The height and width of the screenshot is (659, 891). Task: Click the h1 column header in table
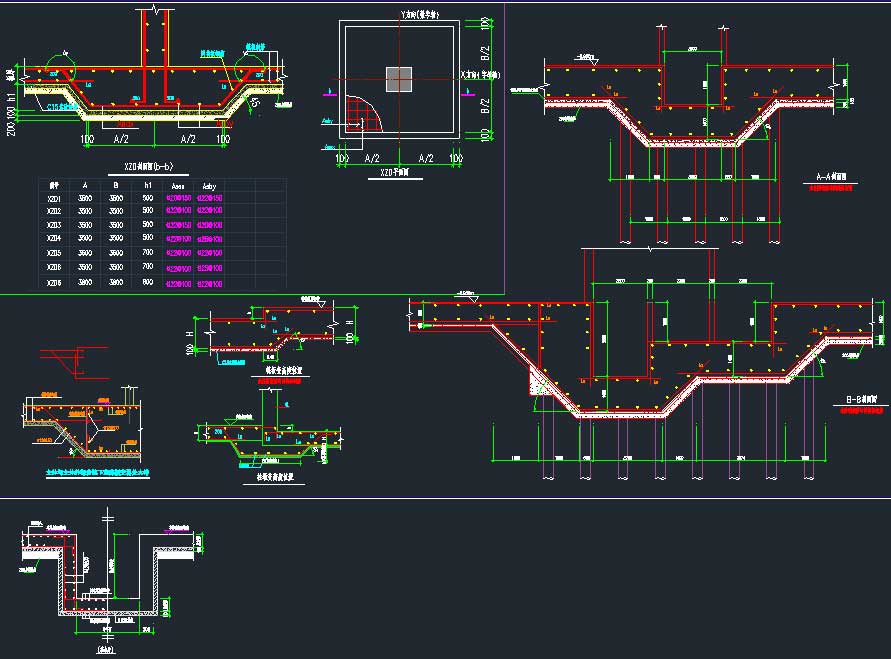148,186
